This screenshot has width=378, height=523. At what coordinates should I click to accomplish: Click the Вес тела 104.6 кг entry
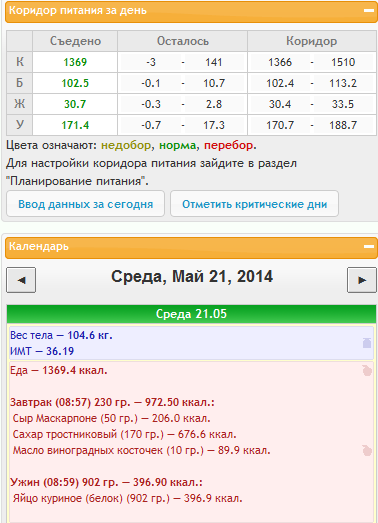(61, 335)
